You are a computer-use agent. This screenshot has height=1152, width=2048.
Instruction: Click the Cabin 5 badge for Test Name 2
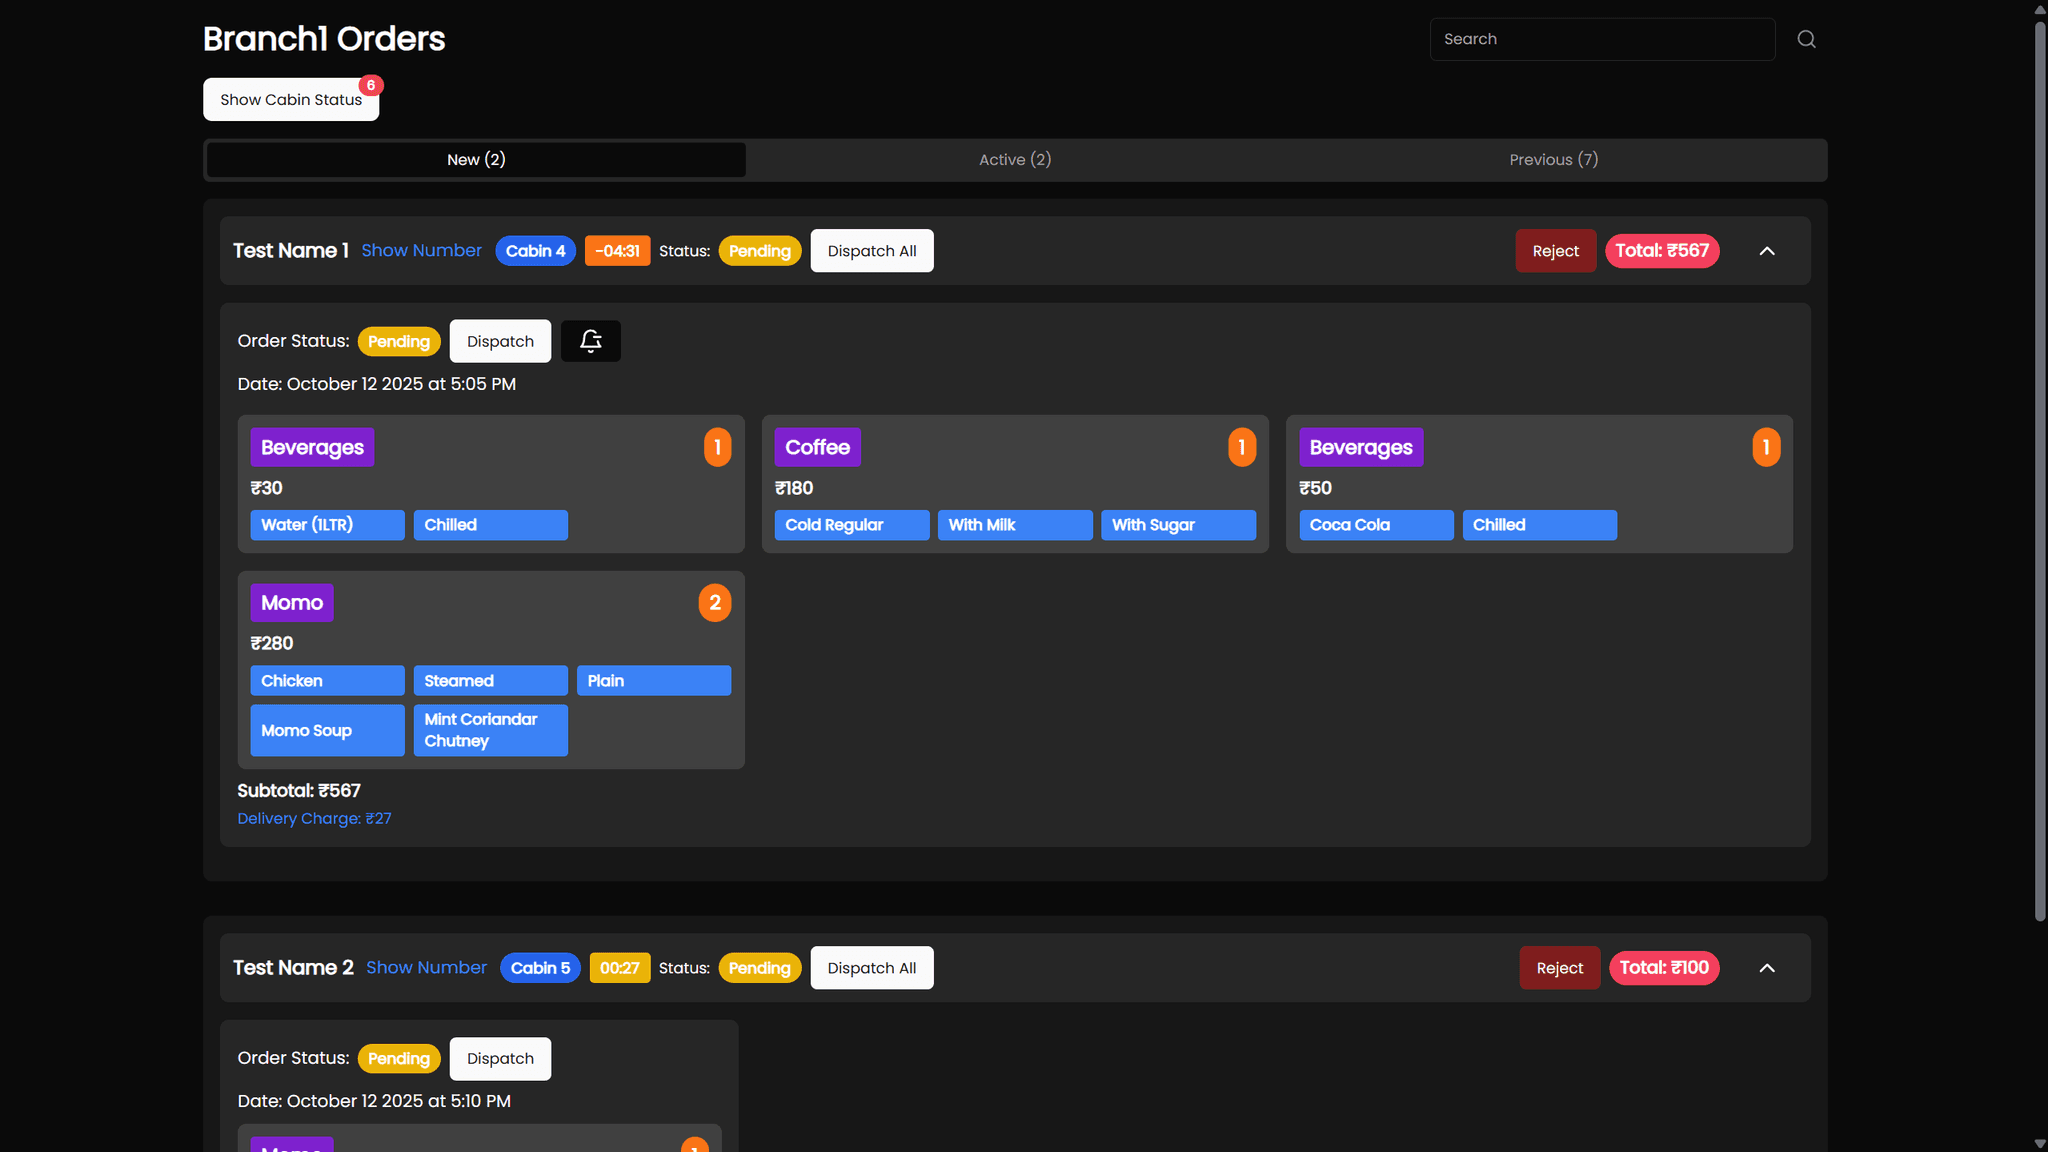[x=539, y=968]
